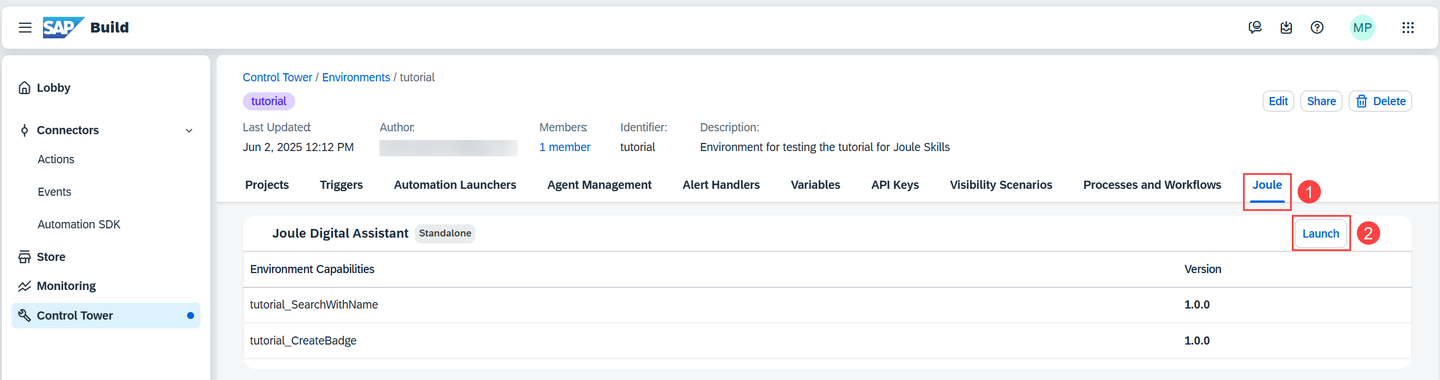
Task: Open the help question mark icon
Action: click(1317, 28)
